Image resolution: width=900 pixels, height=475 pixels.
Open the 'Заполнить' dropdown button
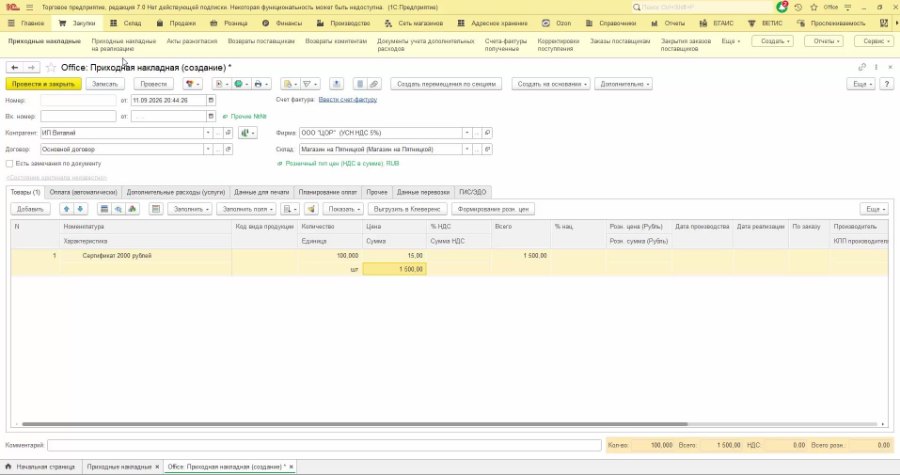pos(191,209)
